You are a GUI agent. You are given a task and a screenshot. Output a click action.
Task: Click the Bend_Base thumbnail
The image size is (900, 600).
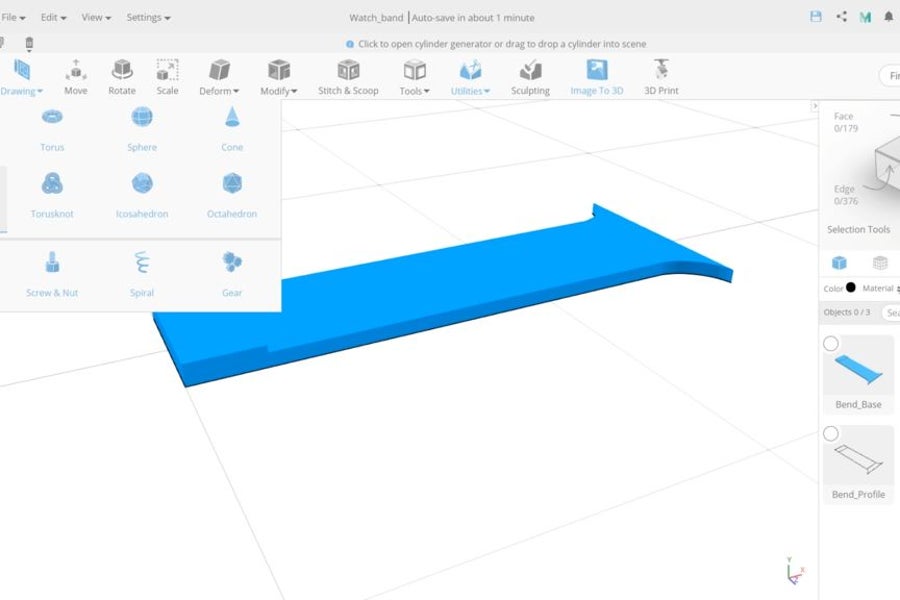[x=859, y=366]
